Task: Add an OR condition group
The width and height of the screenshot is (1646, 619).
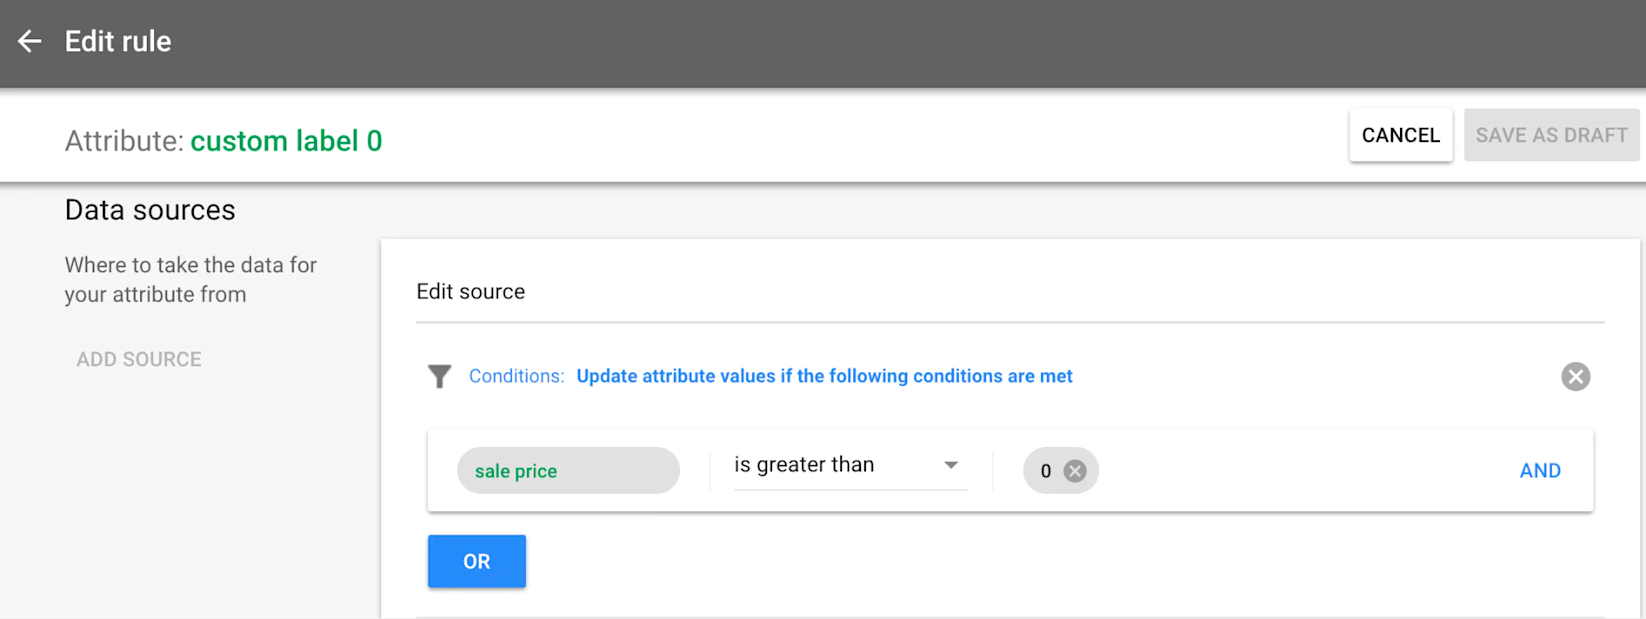Action: point(476,561)
